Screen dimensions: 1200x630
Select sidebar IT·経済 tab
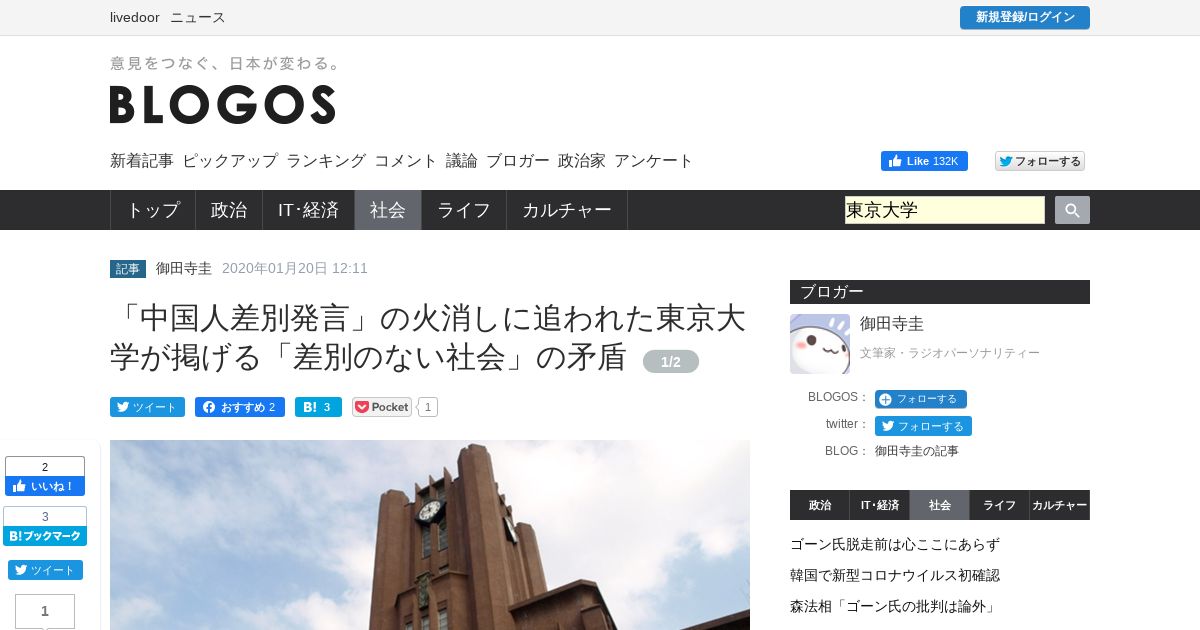[x=880, y=505]
